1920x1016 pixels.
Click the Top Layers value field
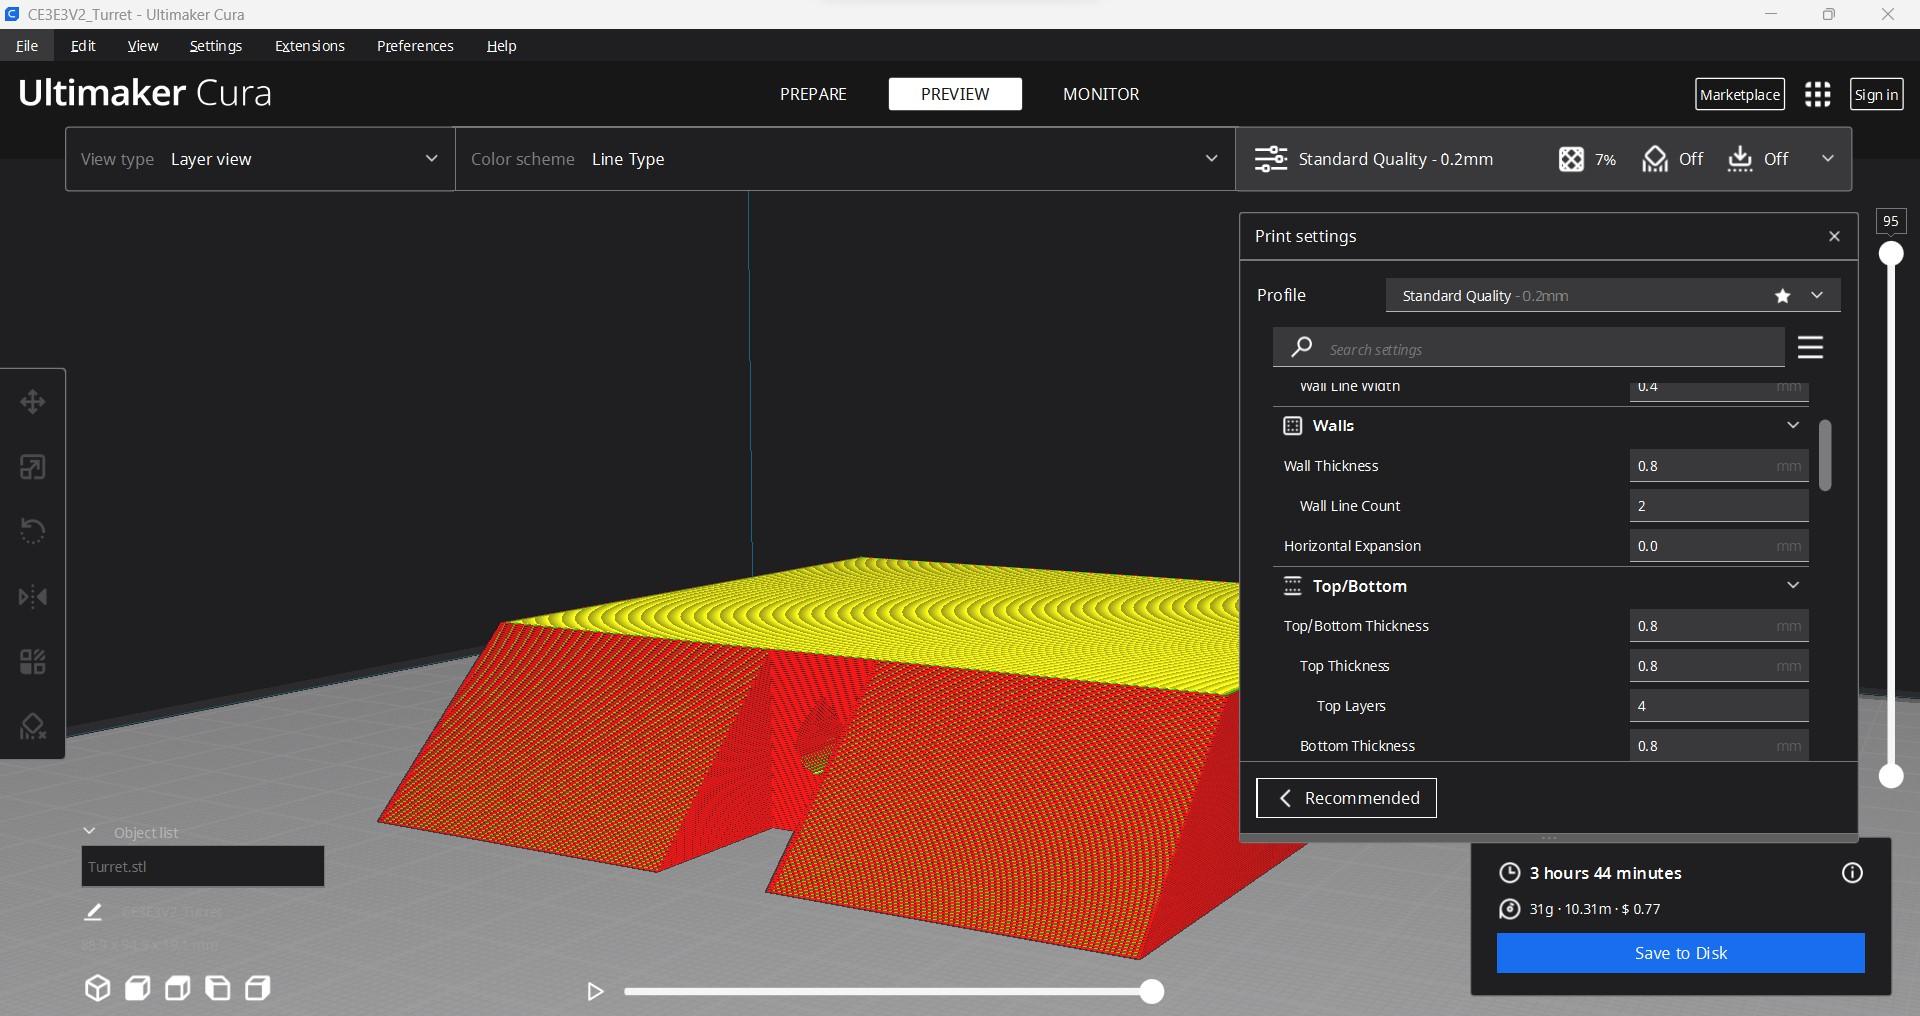1718,706
